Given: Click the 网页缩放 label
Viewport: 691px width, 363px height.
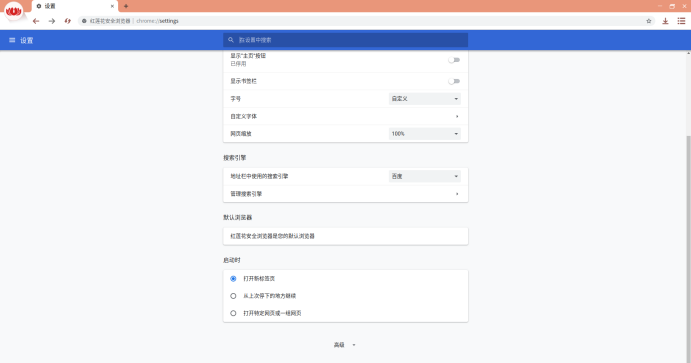Looking at the screenshot, I should (241, 133).
